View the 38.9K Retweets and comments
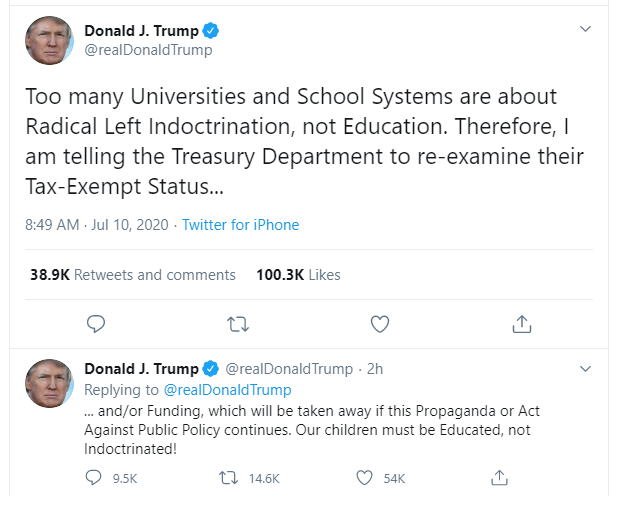This screenshot has width=617, height=506. tap(133, 274)
